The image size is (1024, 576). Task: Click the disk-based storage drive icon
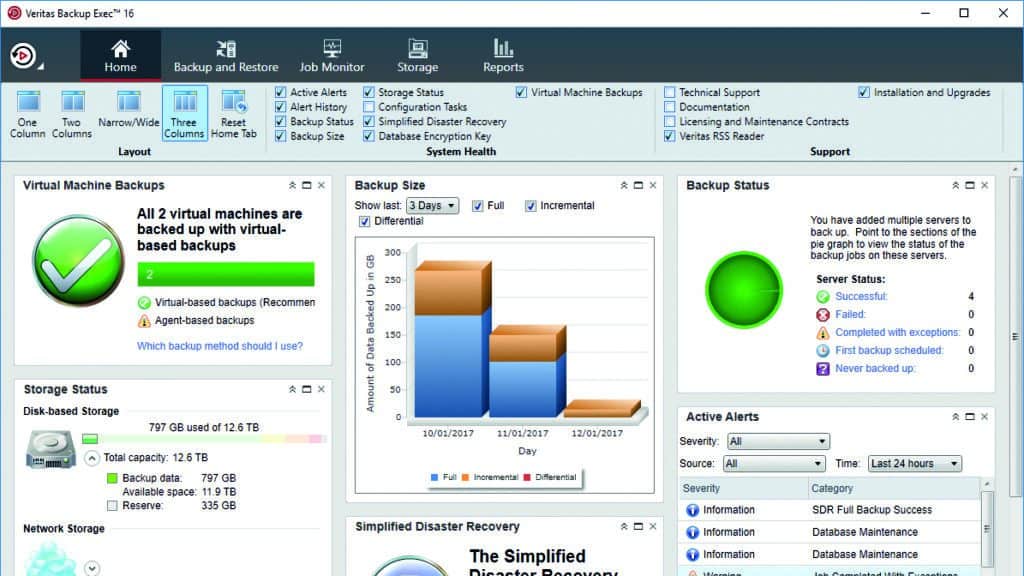pos(51,449)
